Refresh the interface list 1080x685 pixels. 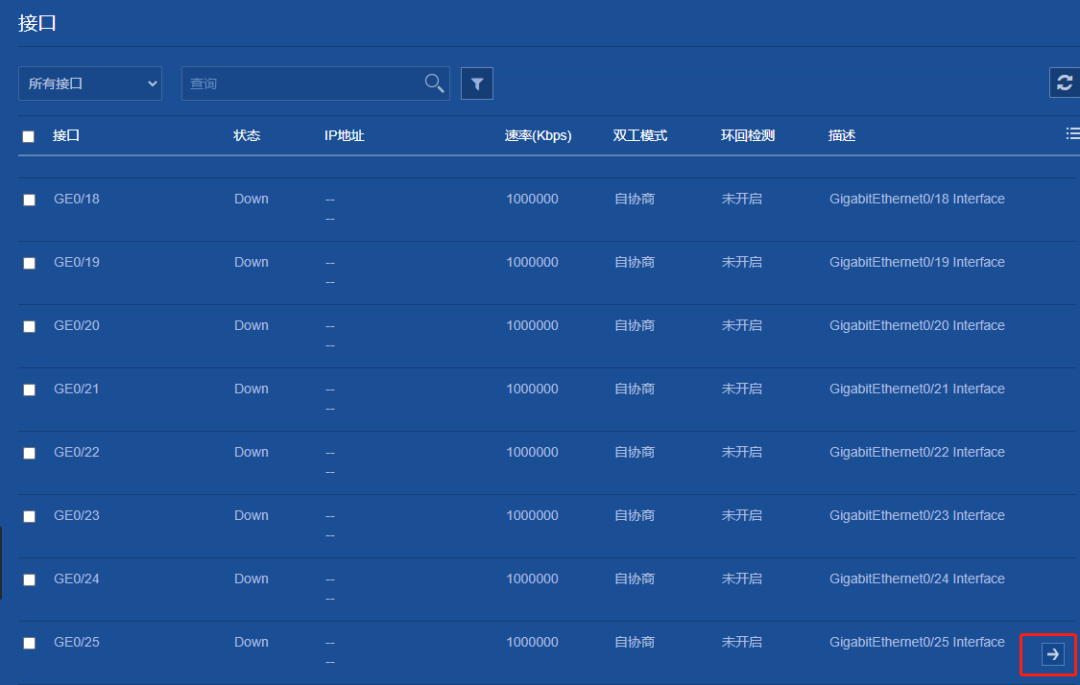click(1064, 83)
